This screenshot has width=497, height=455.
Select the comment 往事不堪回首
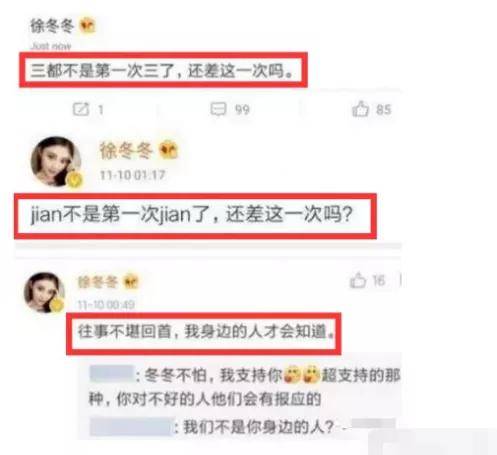point(206,332)
